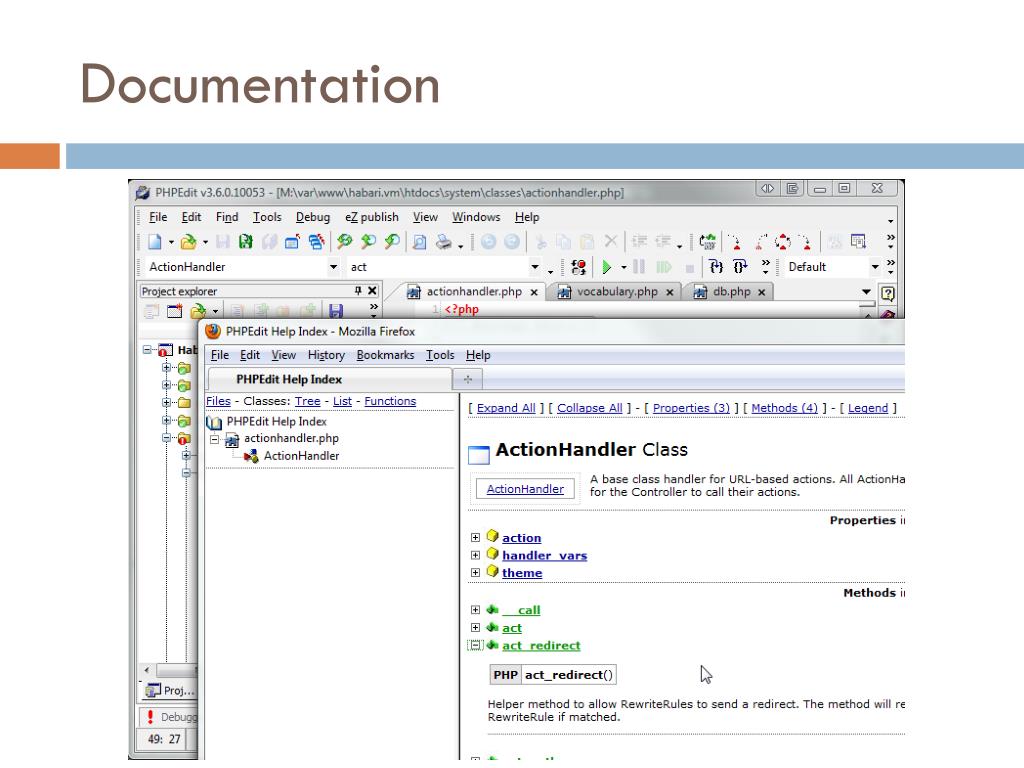Screen dimensions: 1024x768
Task: Click the New file icon in PHPEdit toolbar
Action: [155, 242]
